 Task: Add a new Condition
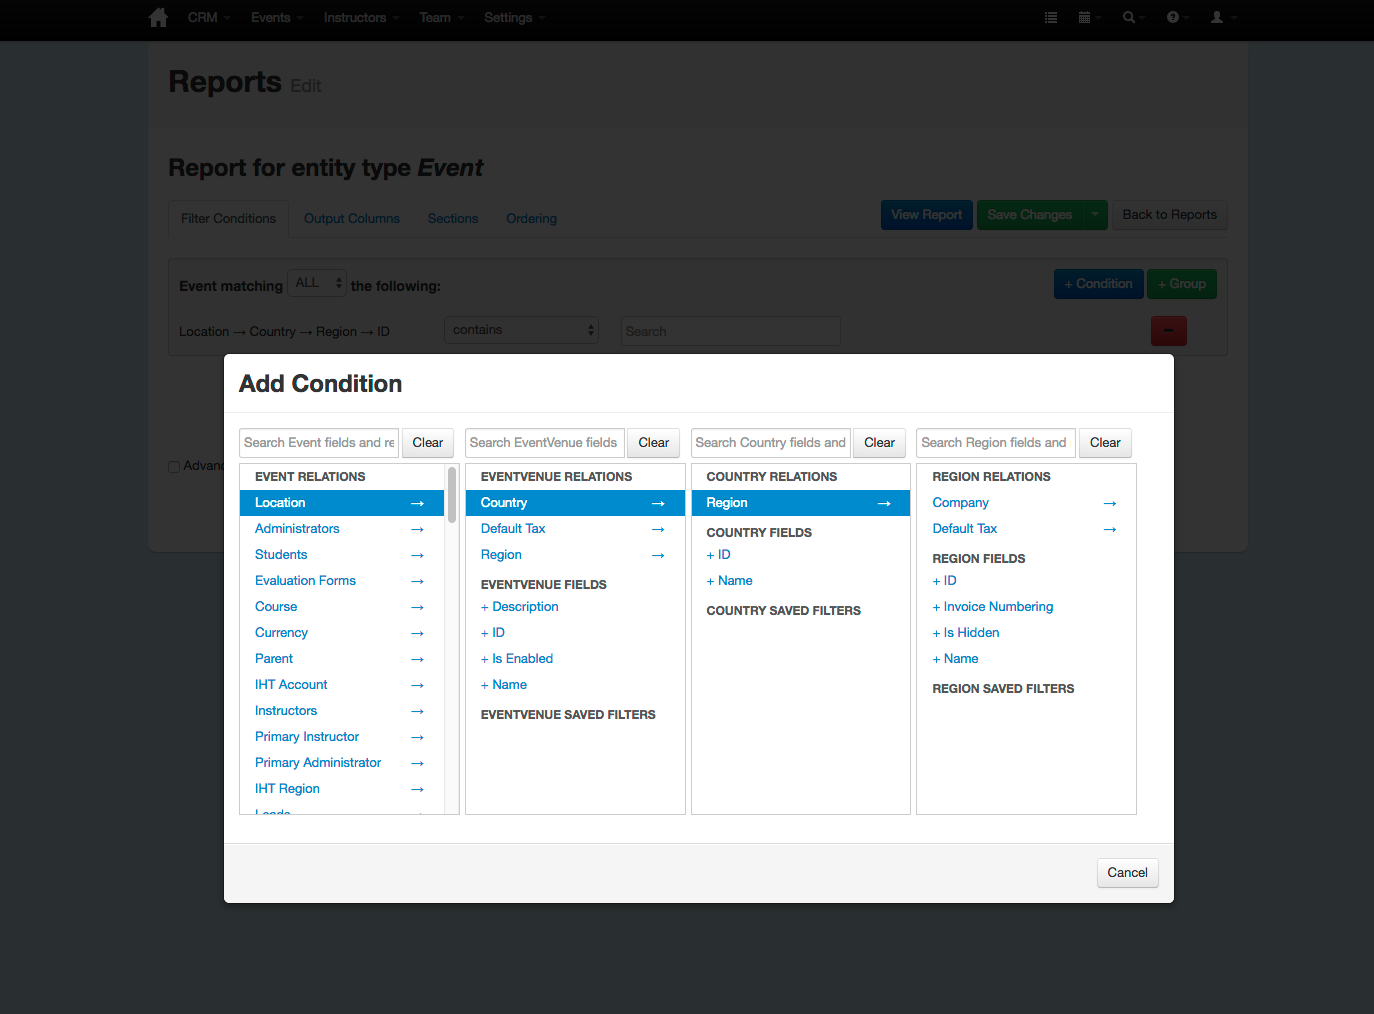(x=1099, y=284)
